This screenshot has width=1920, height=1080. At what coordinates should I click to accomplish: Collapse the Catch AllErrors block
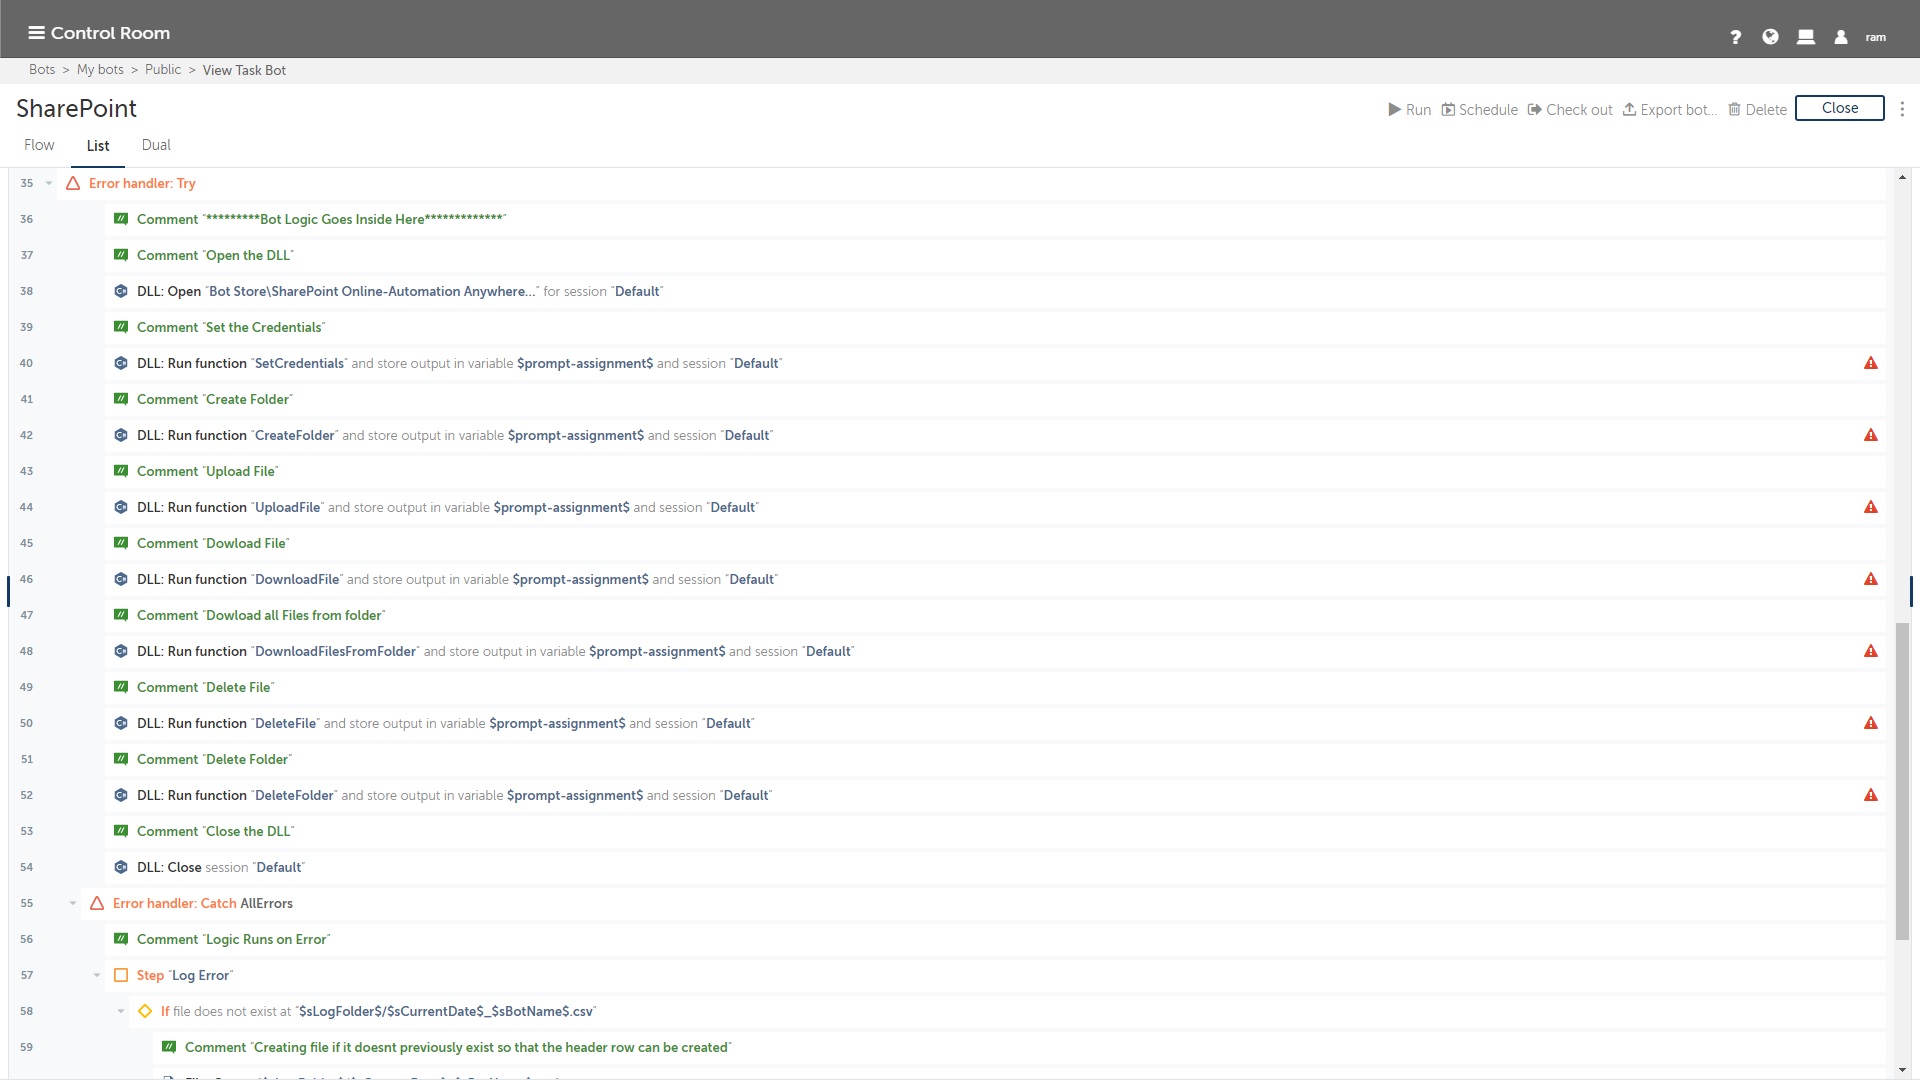click(73, 903)
